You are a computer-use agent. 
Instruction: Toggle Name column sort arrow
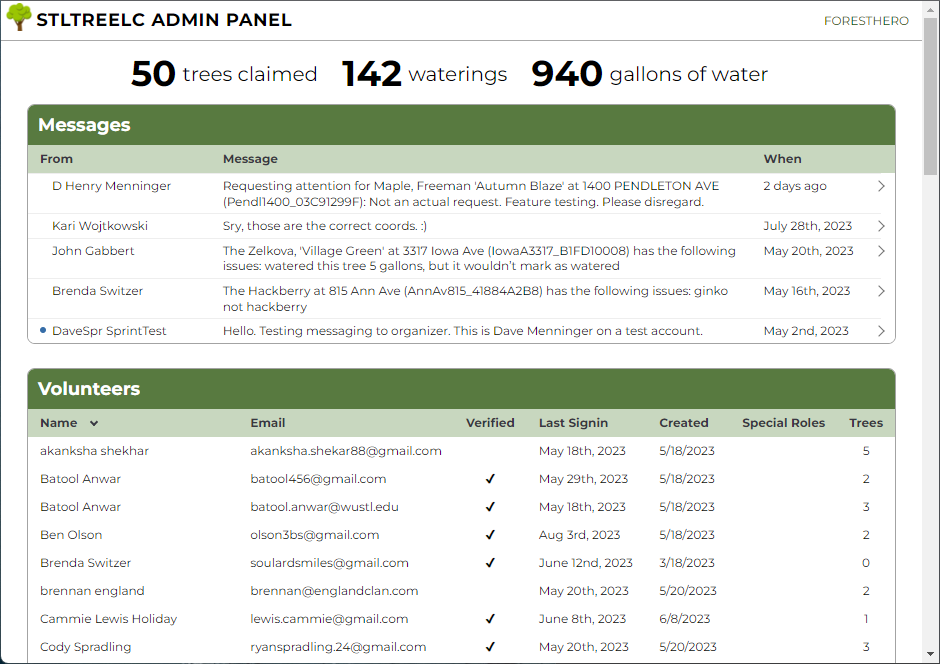(94, 424)
